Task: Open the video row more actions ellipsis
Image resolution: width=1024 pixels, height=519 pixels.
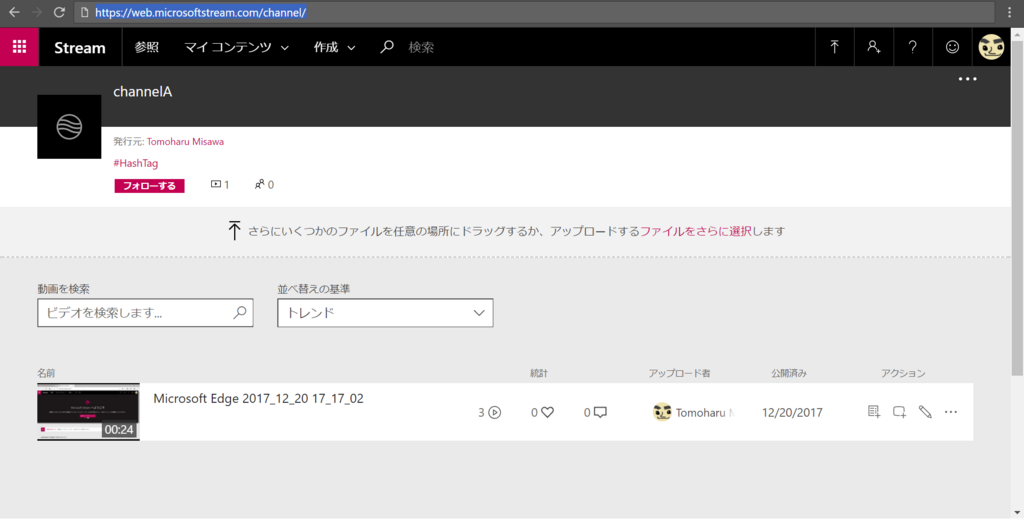Action: coord(951,412)
